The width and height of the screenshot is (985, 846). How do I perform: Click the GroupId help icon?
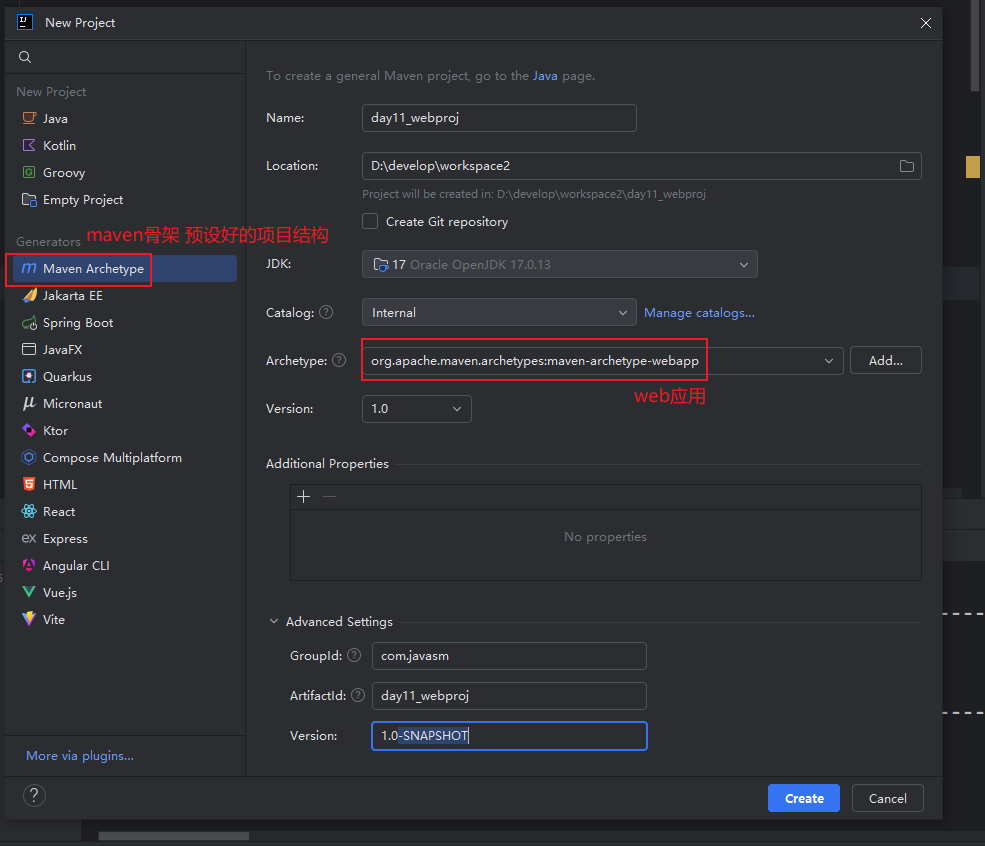pos(354,655)
